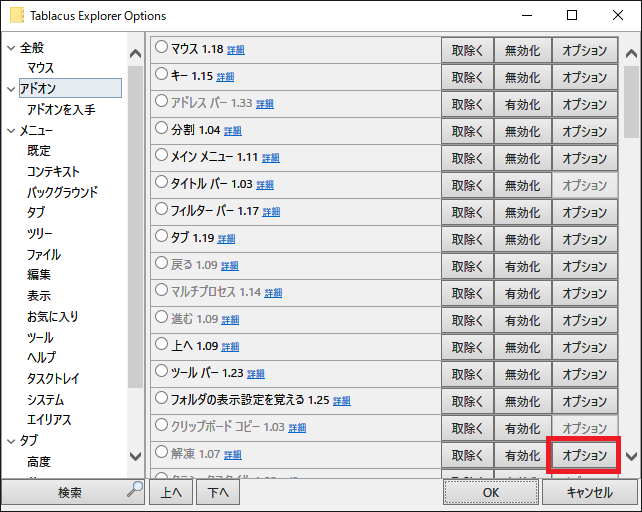Disable the キー addon with 無効化
Screen dimensions: 642x512
point(522,77)
